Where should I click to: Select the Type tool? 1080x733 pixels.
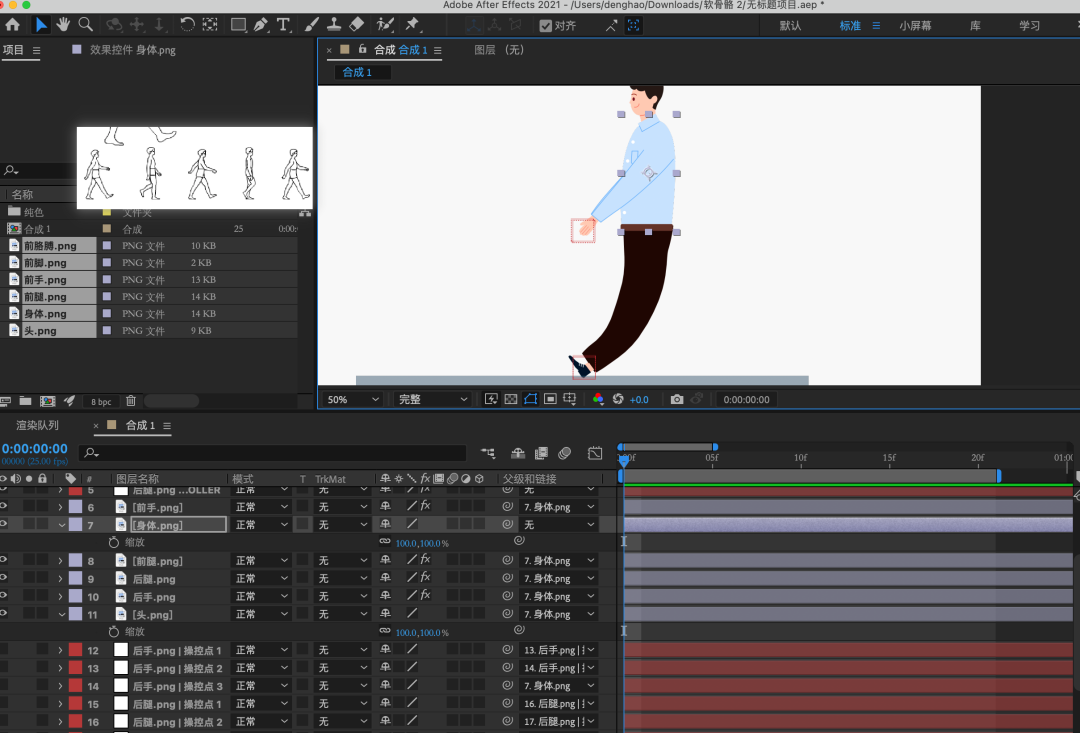coord(284,25)
